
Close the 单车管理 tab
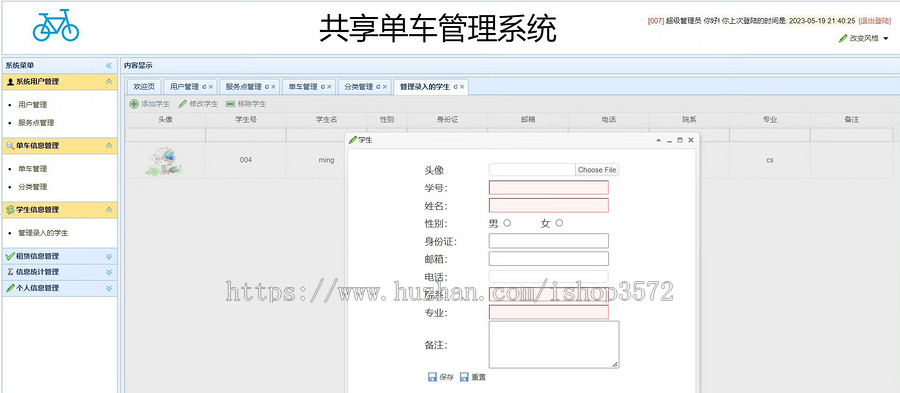coord(329,87)
